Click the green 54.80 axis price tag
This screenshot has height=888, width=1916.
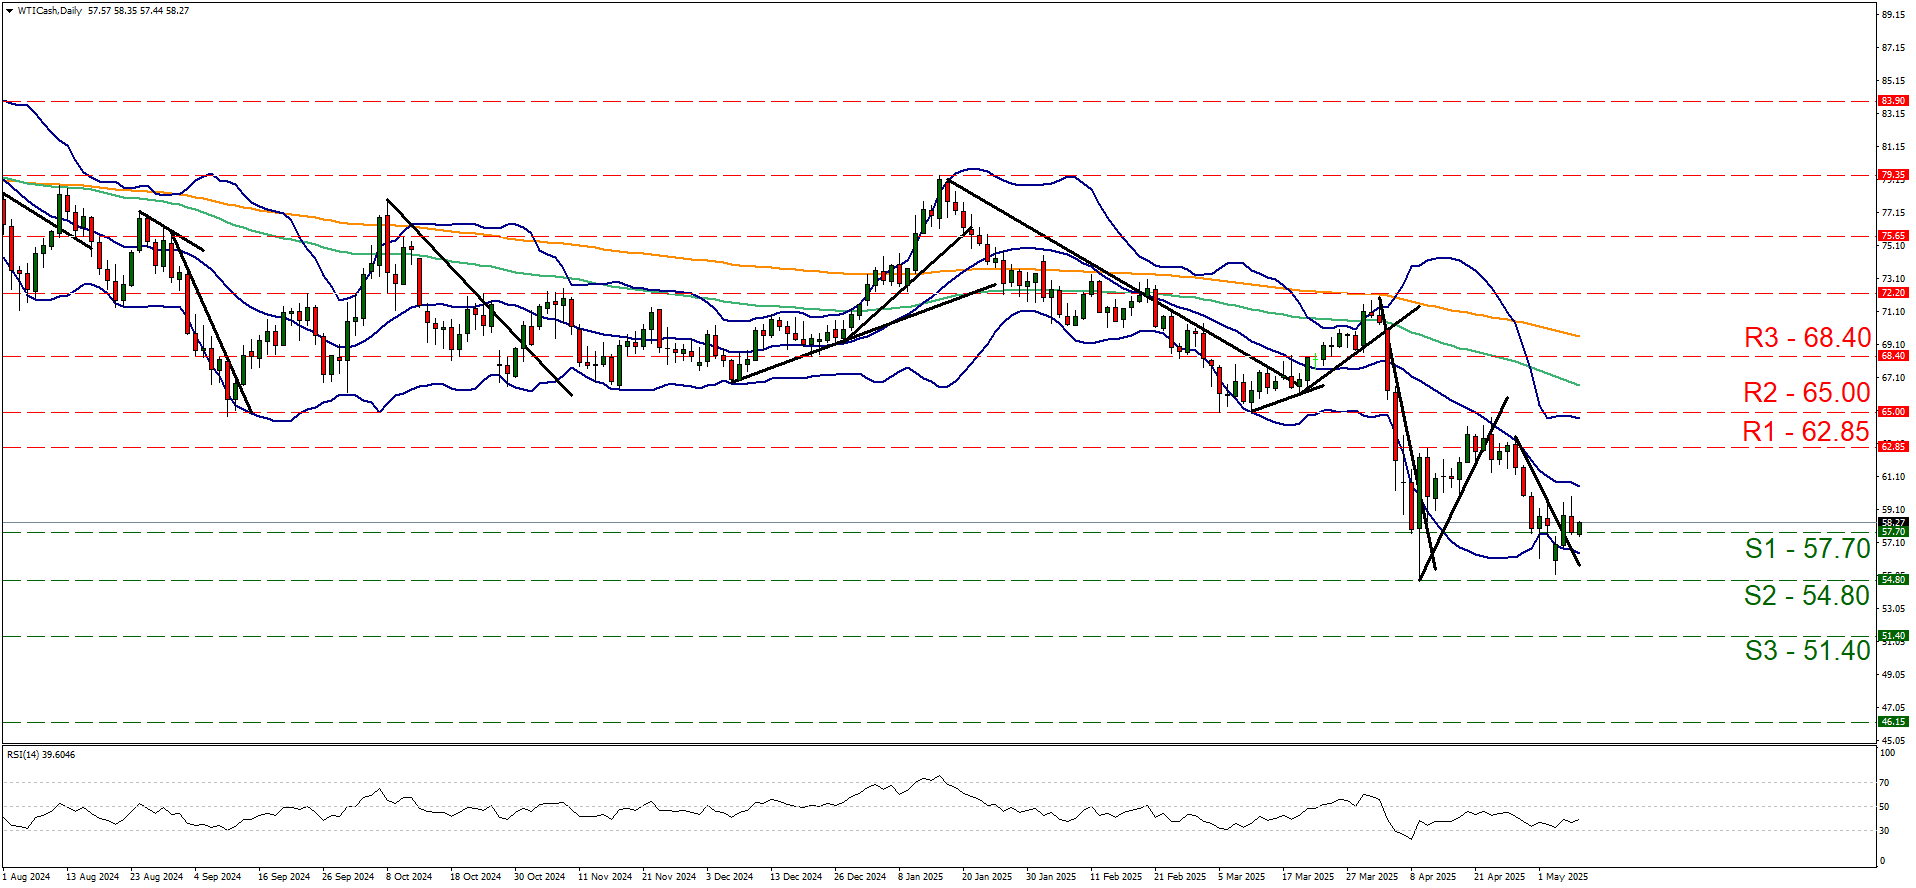[x=1892, y=579]
